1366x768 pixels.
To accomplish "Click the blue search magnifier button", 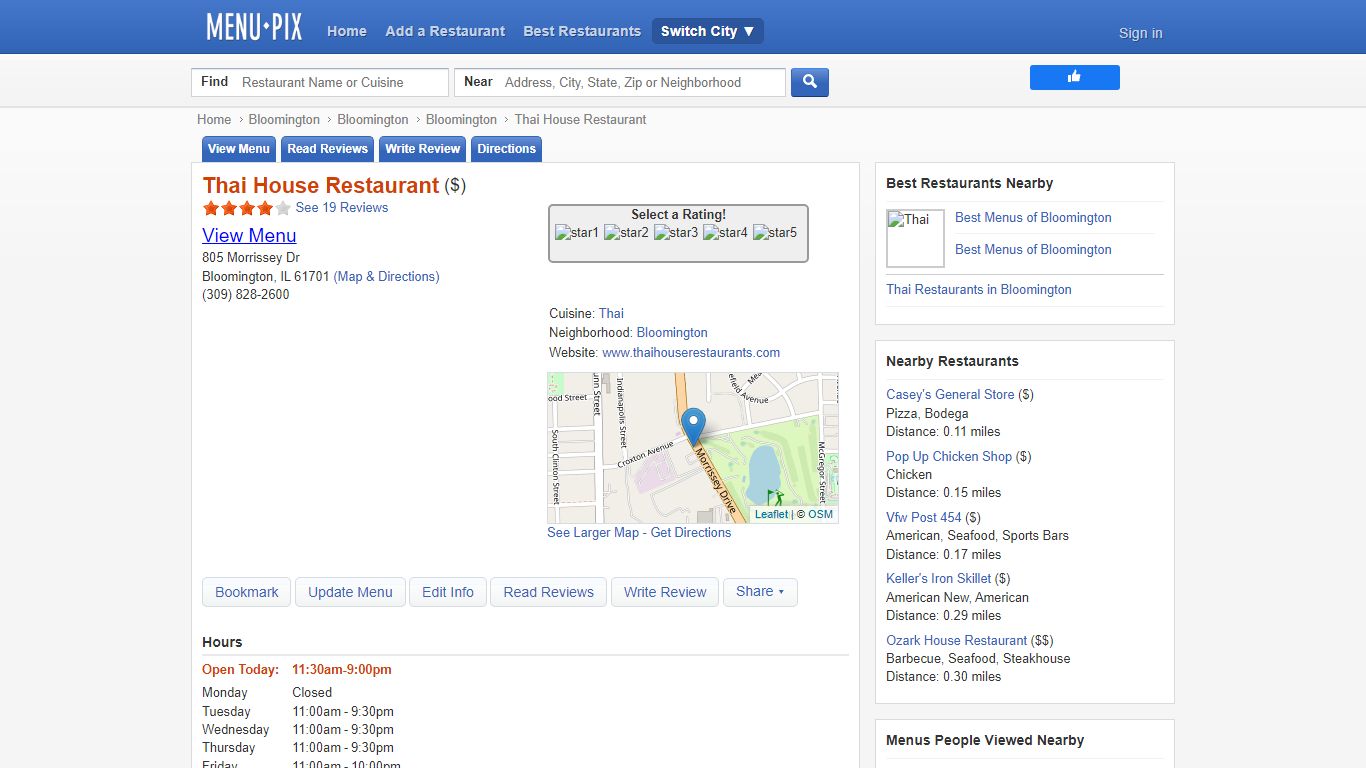I will coord(810,82).
